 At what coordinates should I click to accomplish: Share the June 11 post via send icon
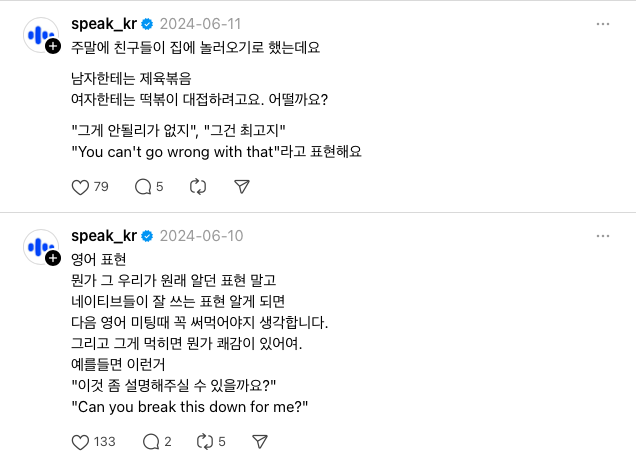(241, 186)
